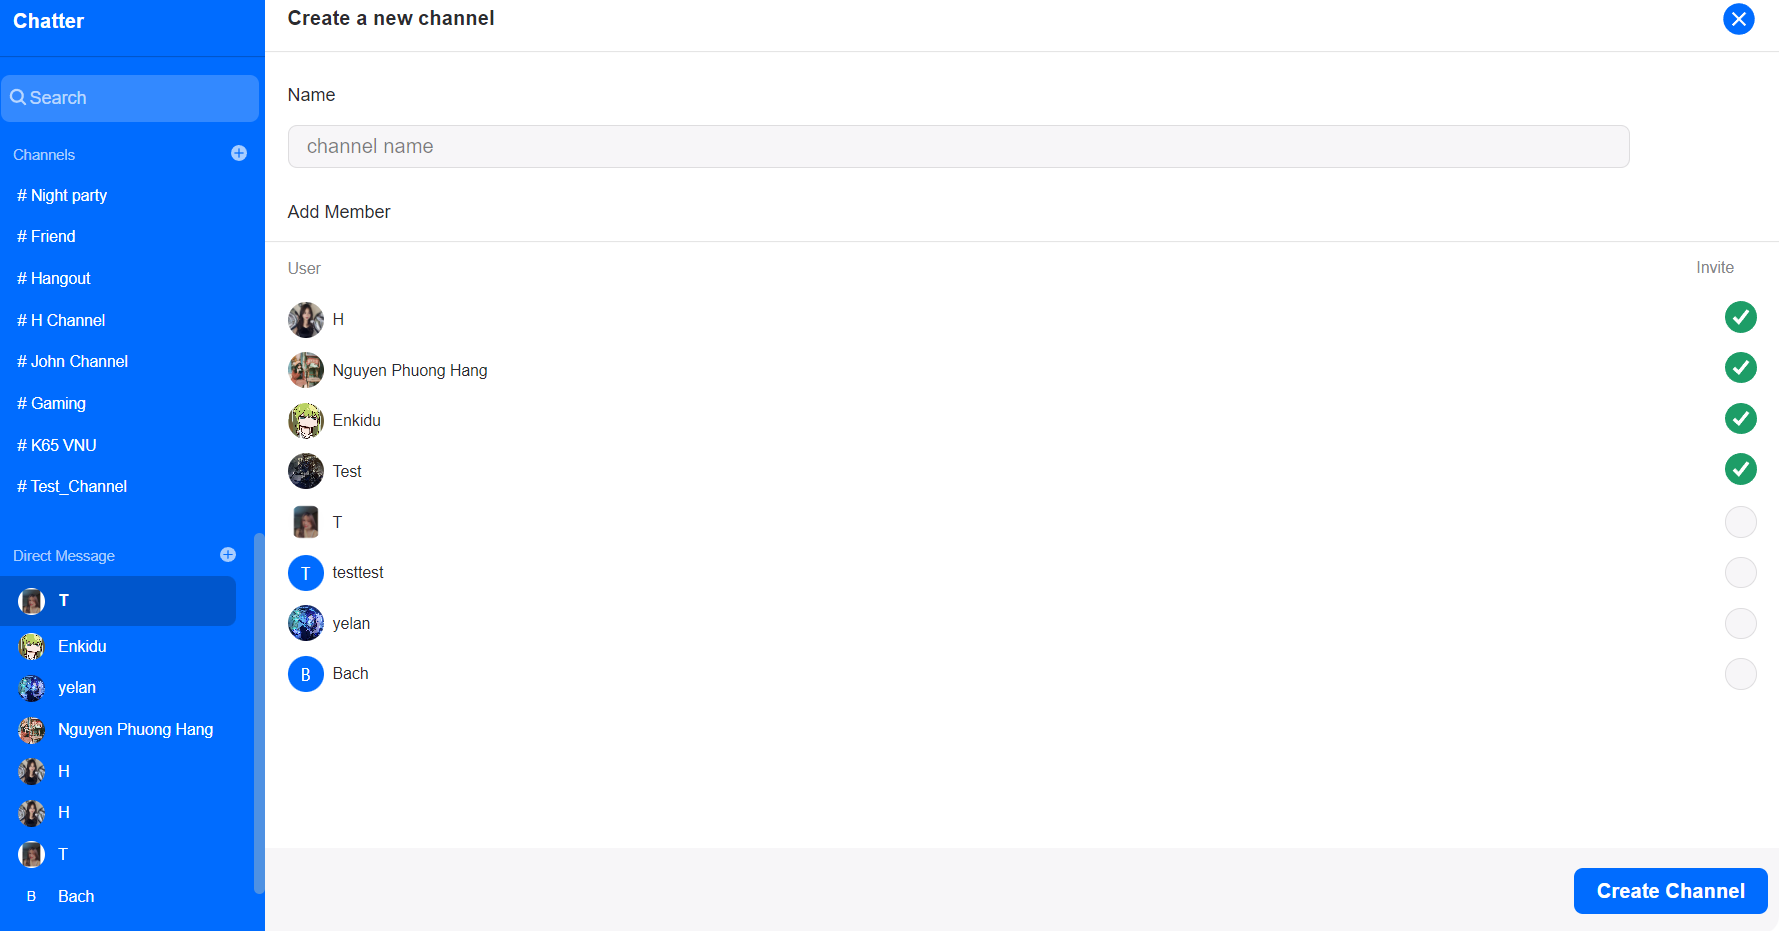Viewport: 1779px width, 931px height.
Task: Click the search magnifier icon in sidebar
Action: 19,97
